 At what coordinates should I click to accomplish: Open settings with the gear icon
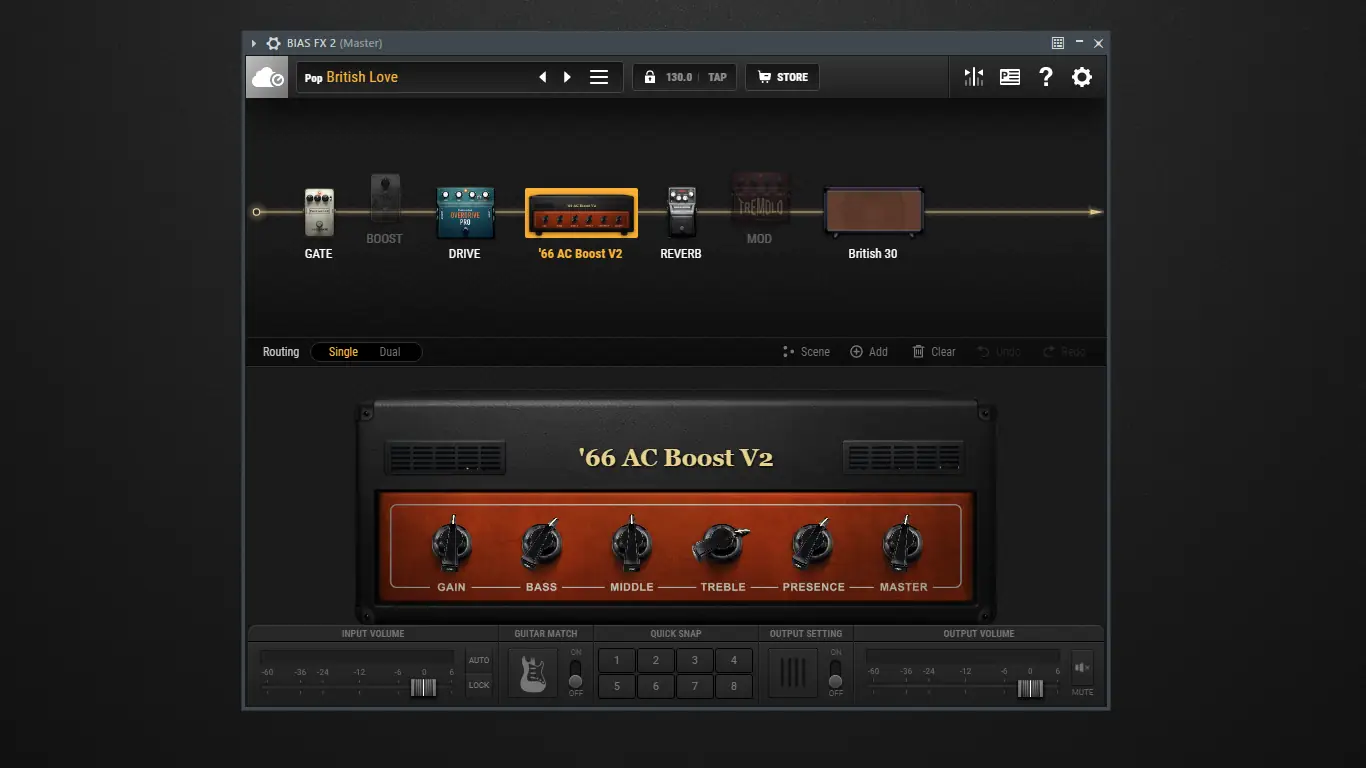(x=1082, y=77)
